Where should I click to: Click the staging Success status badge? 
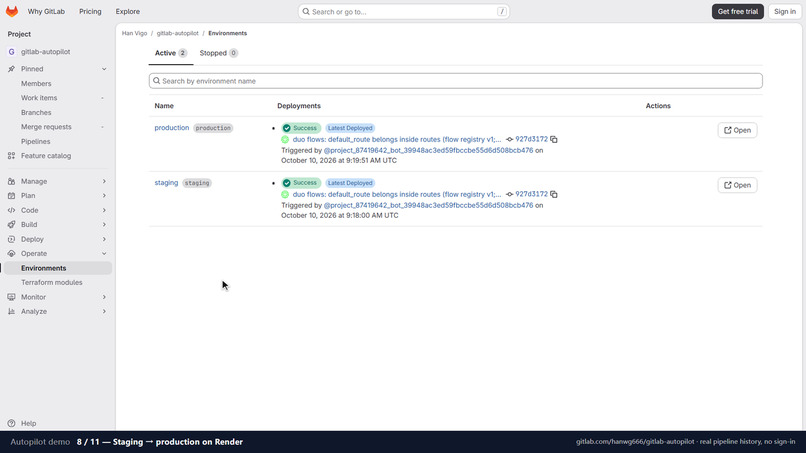pos(301,183)
